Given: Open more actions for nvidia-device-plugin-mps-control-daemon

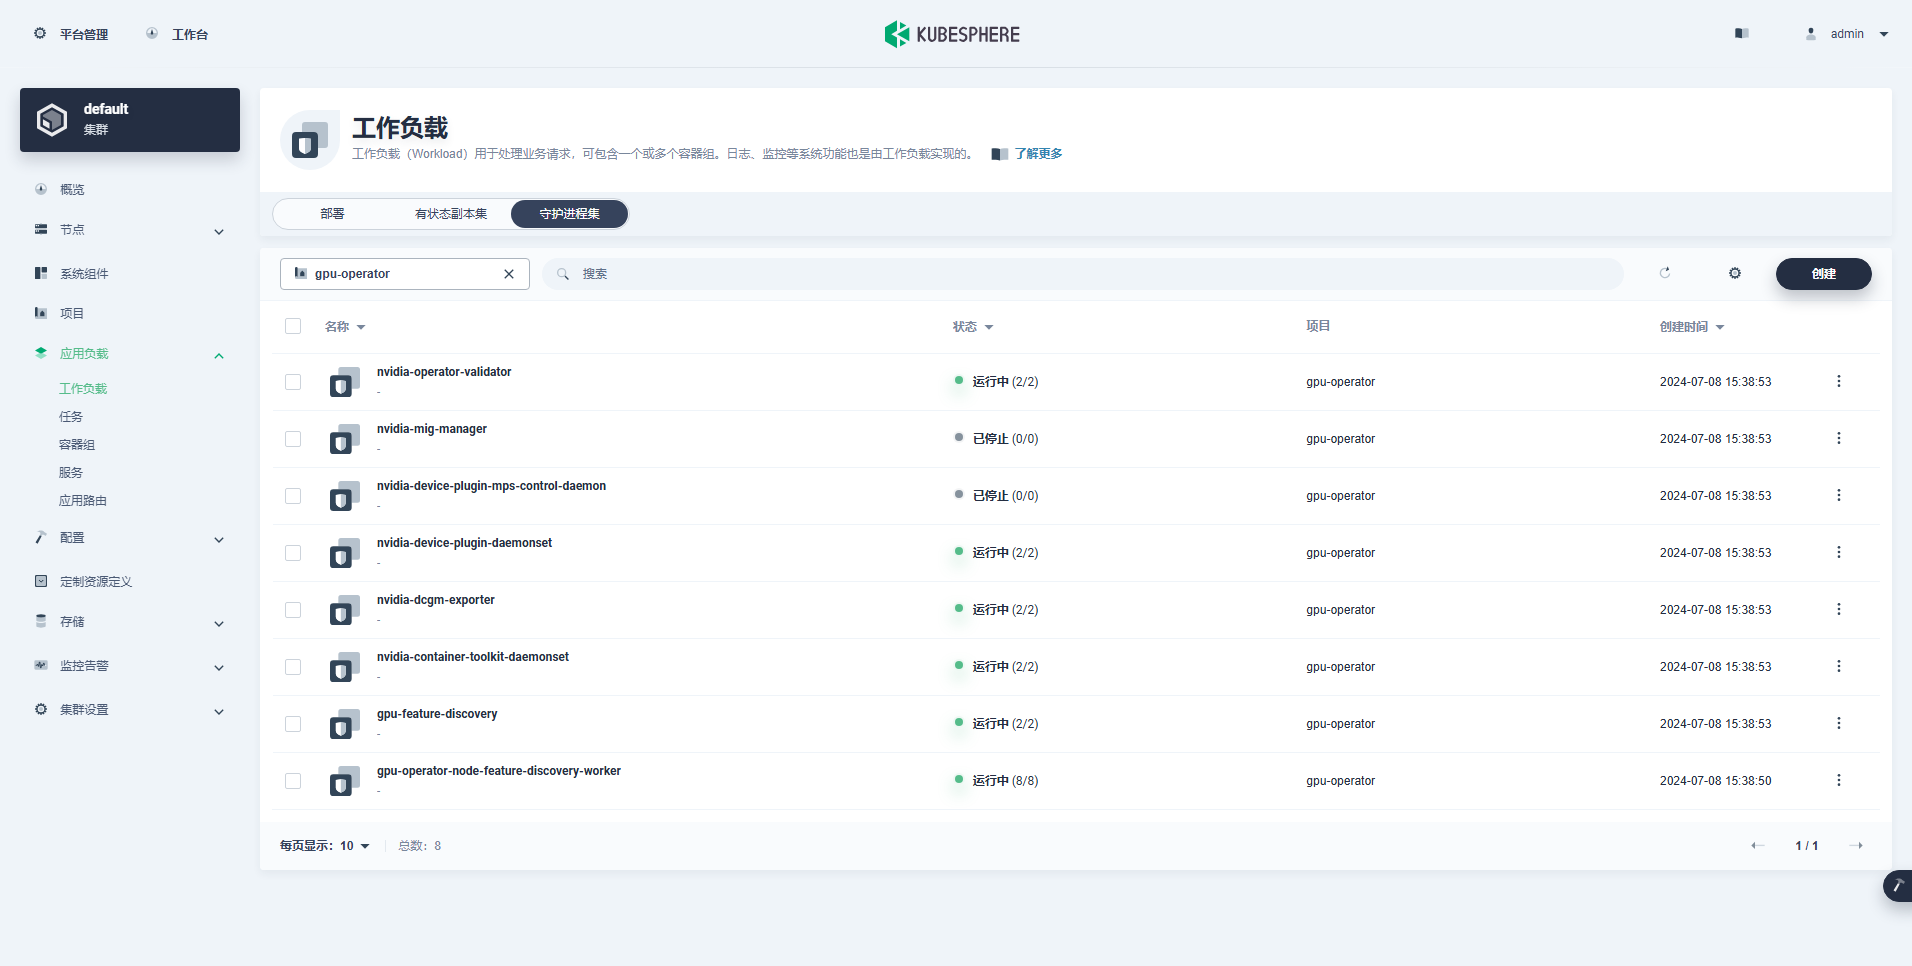Looking at the screenshot, I should click(x=1838, y=495).
